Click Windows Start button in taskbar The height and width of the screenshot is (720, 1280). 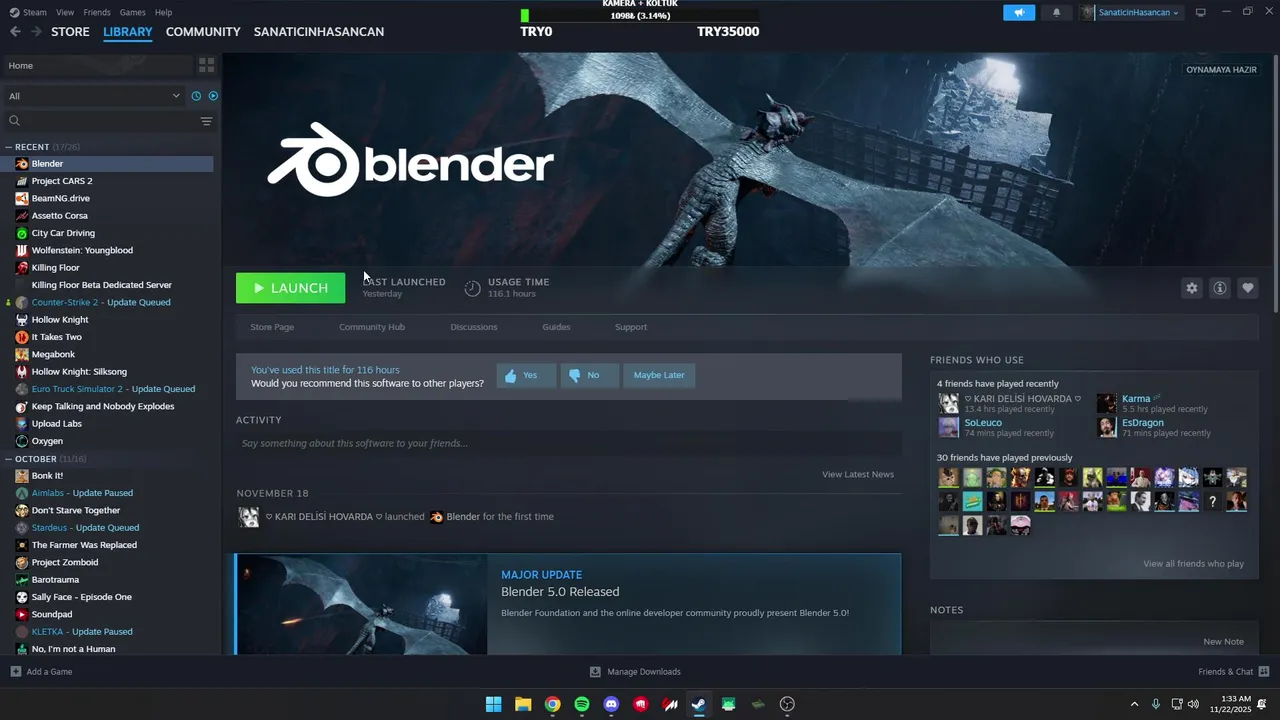click(493, 704)
